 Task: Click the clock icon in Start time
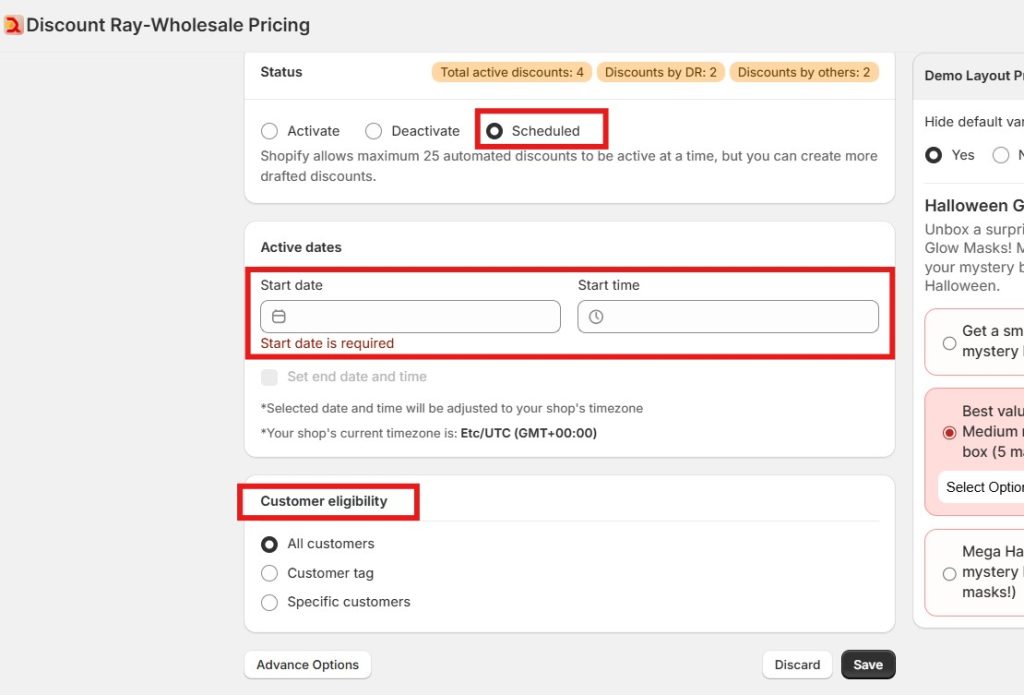596,317
